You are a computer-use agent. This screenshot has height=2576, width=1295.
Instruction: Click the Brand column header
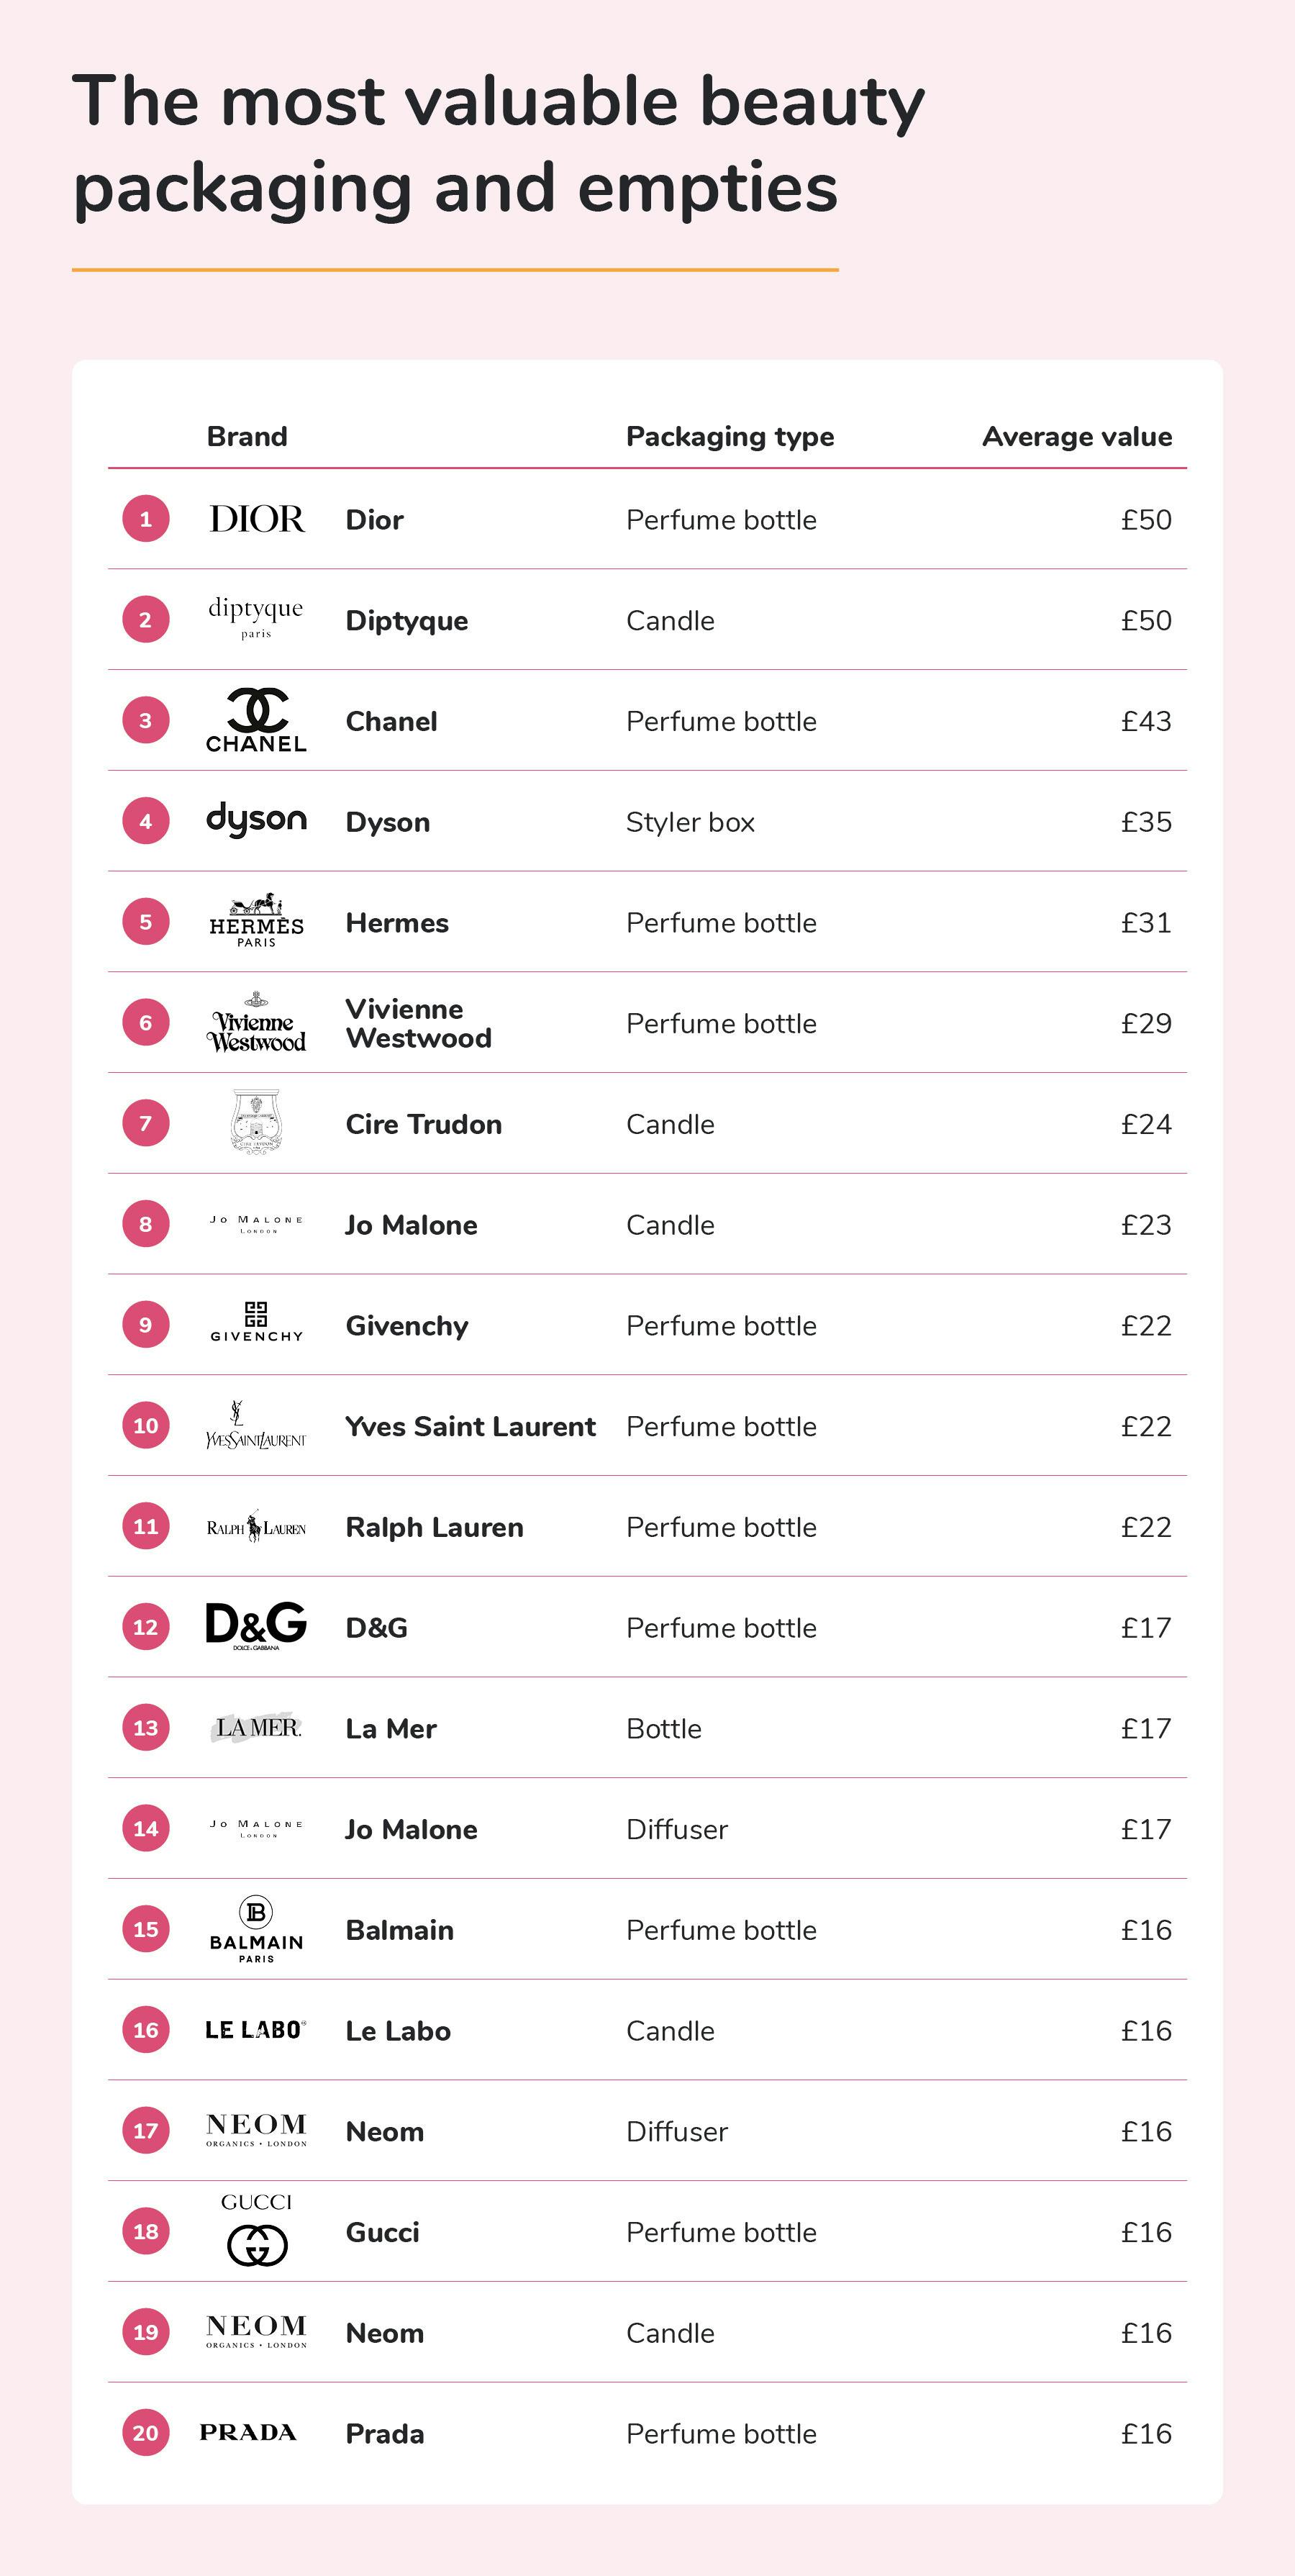tap(247, 436)
